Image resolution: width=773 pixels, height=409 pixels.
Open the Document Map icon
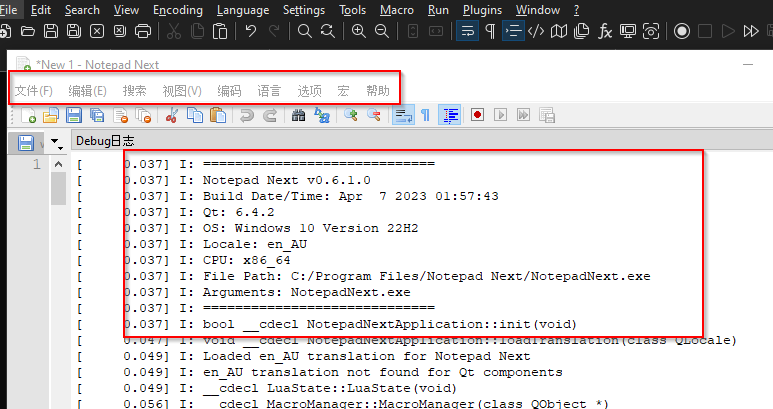[x=559, y=32]
